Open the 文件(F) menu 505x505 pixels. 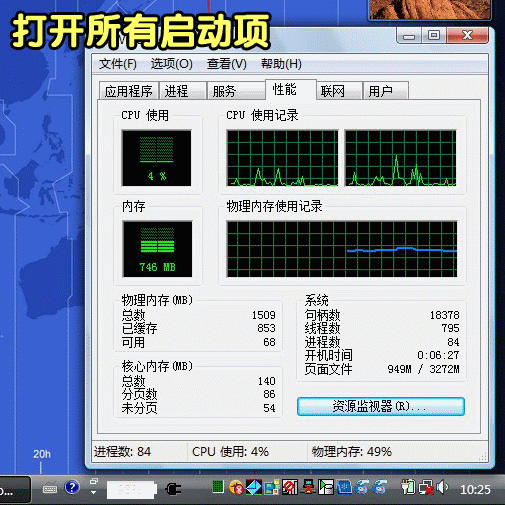[x=118, y=64]
